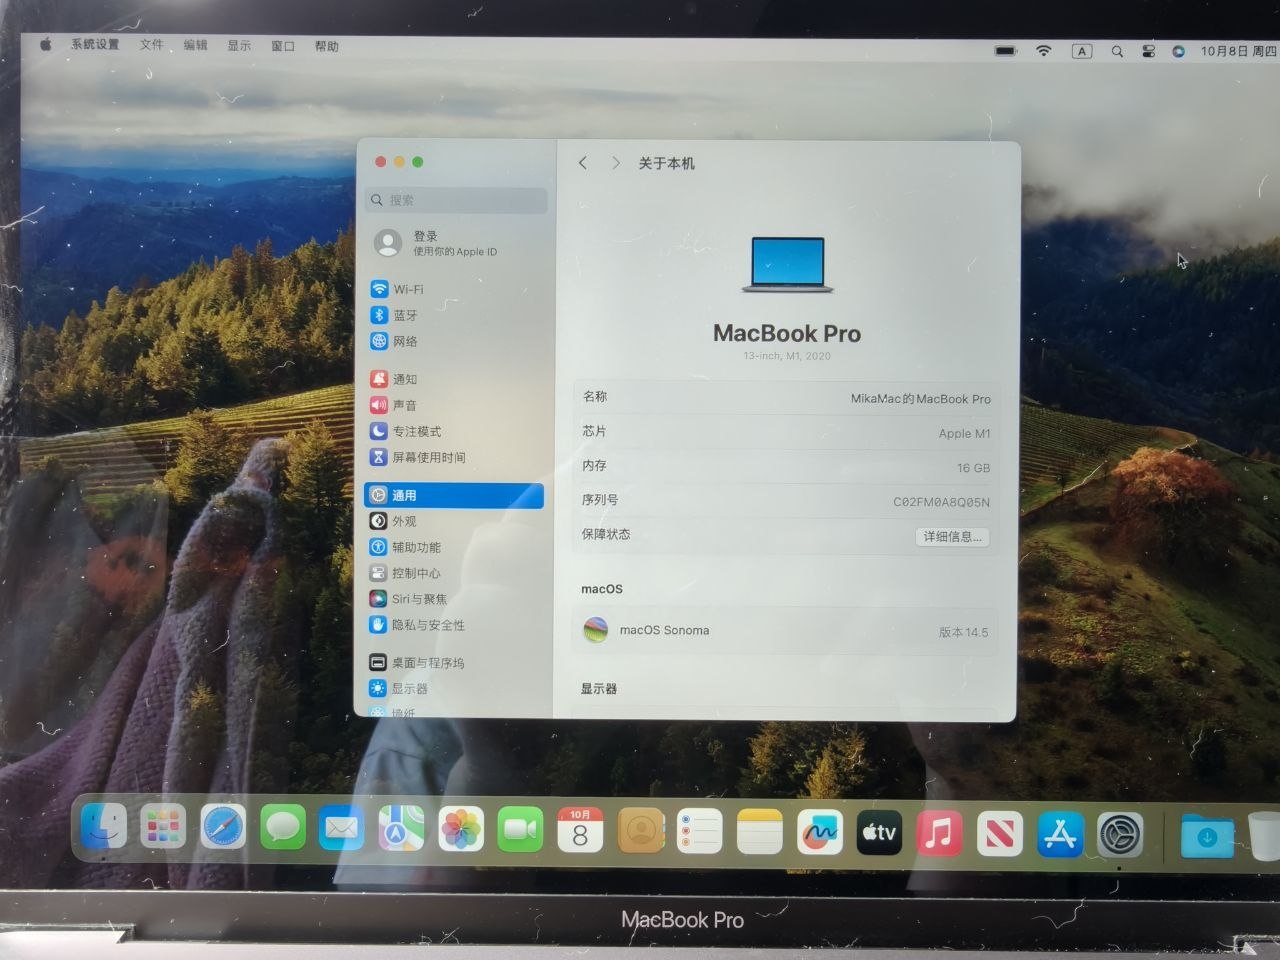
Task: Open the 系统设置 menu
Action: tap(95, 44)
